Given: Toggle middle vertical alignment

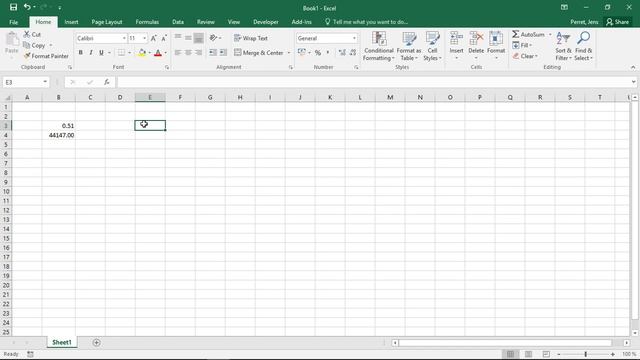Looking at the screenshot, I should 188,38.
